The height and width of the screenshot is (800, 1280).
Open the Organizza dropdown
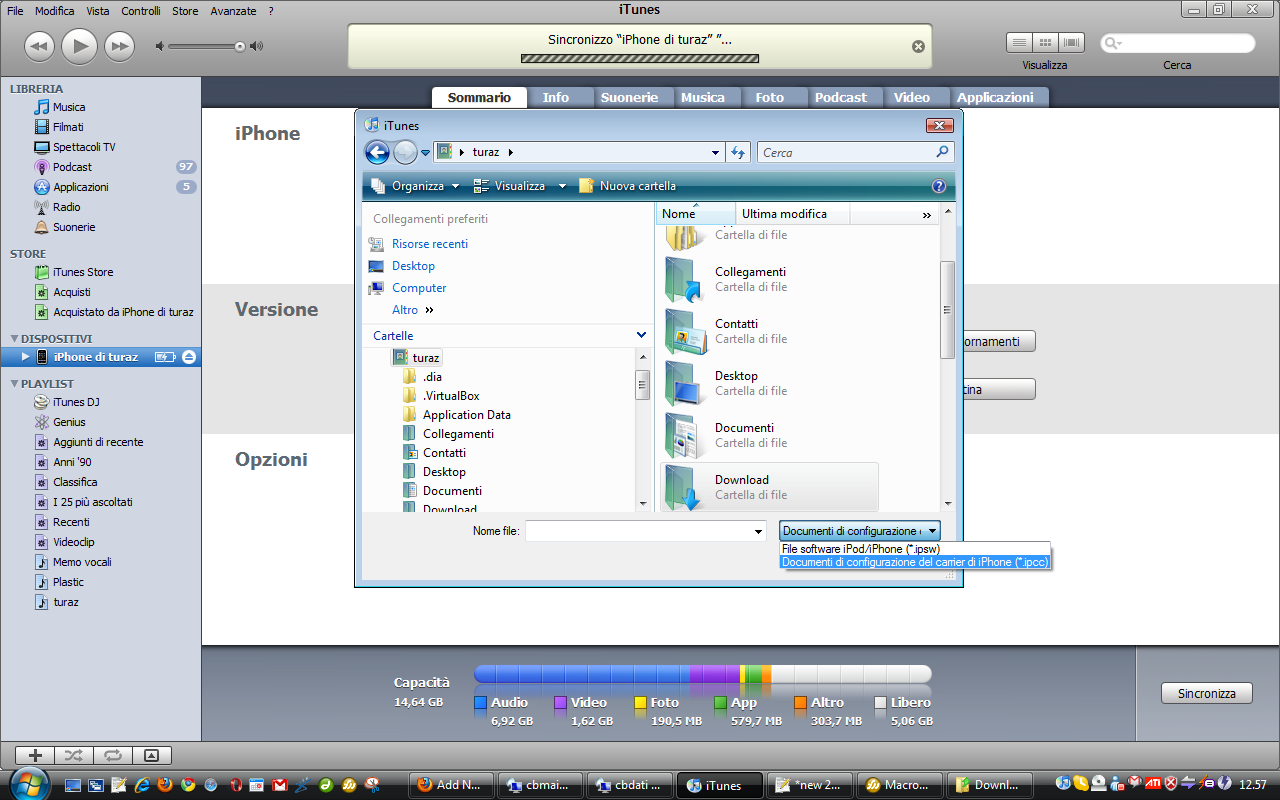[x=415, y=186]
